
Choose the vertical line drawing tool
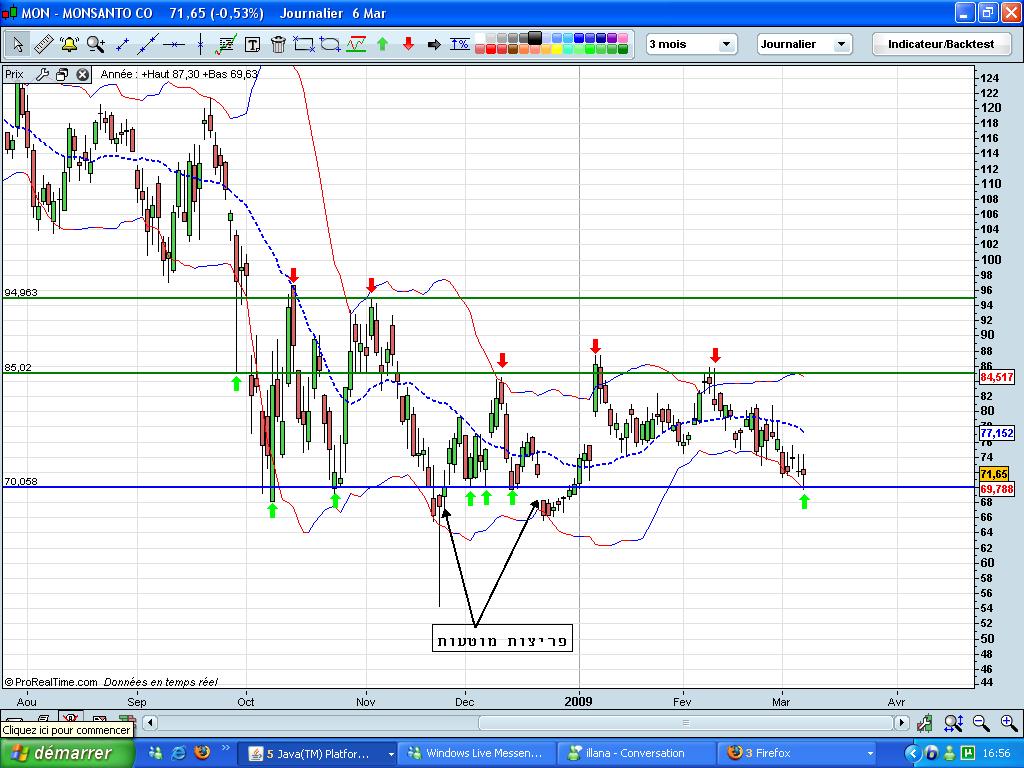[200, 44]
